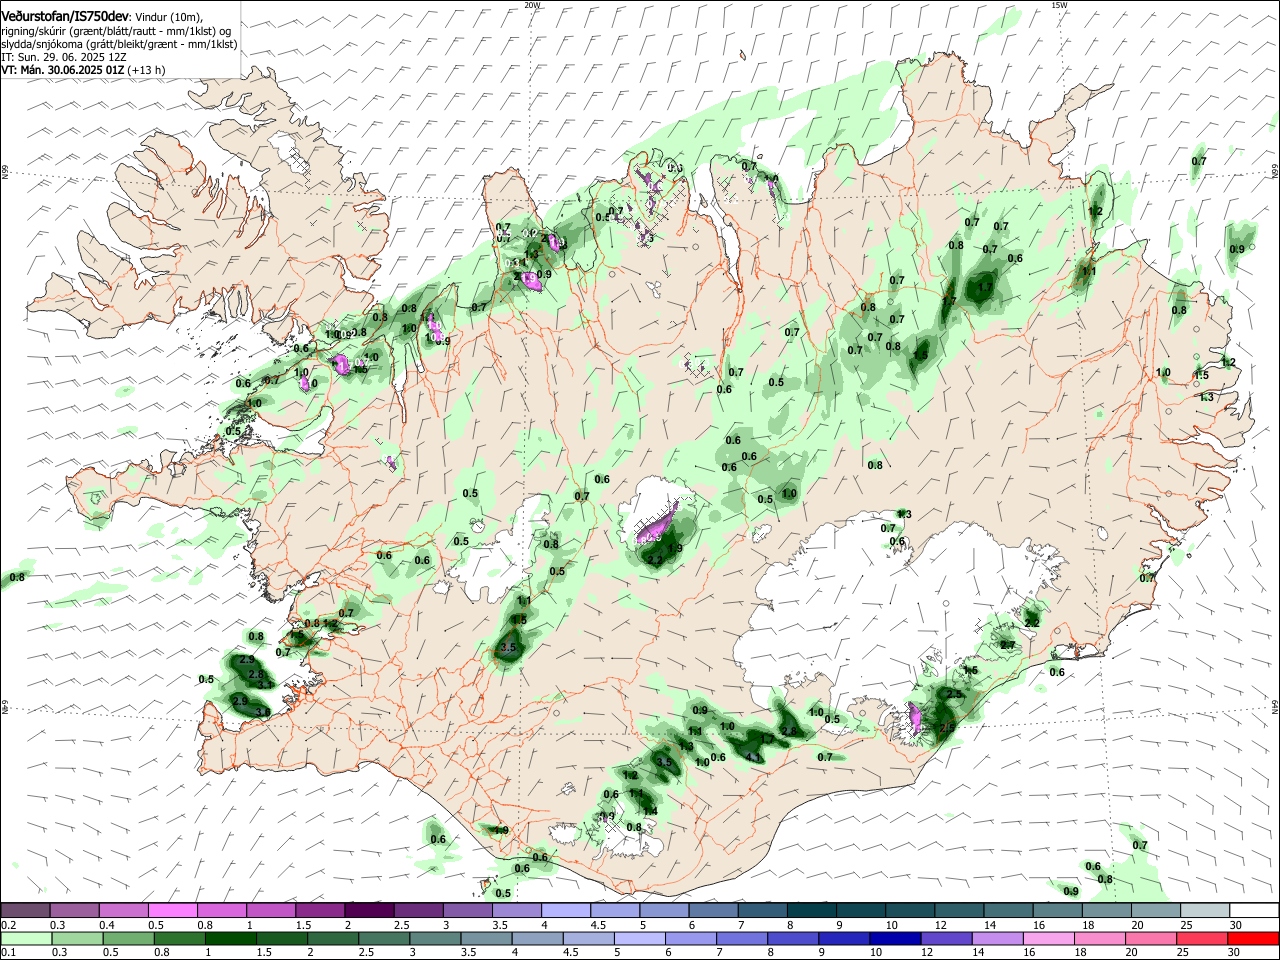Viewport: 1280px width, 960px height.
Task: Pick the snow legend swatch above label 0.4
Action: click(x=123, y=910)
